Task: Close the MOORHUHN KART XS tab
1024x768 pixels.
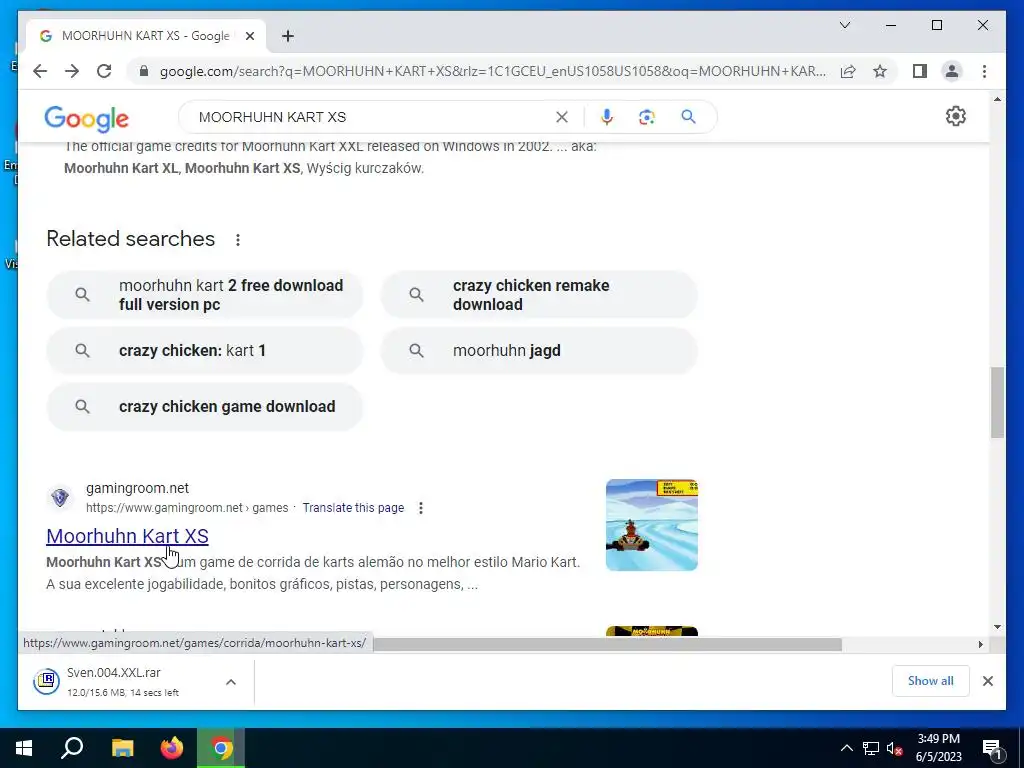Action: [x=249, y=36]
